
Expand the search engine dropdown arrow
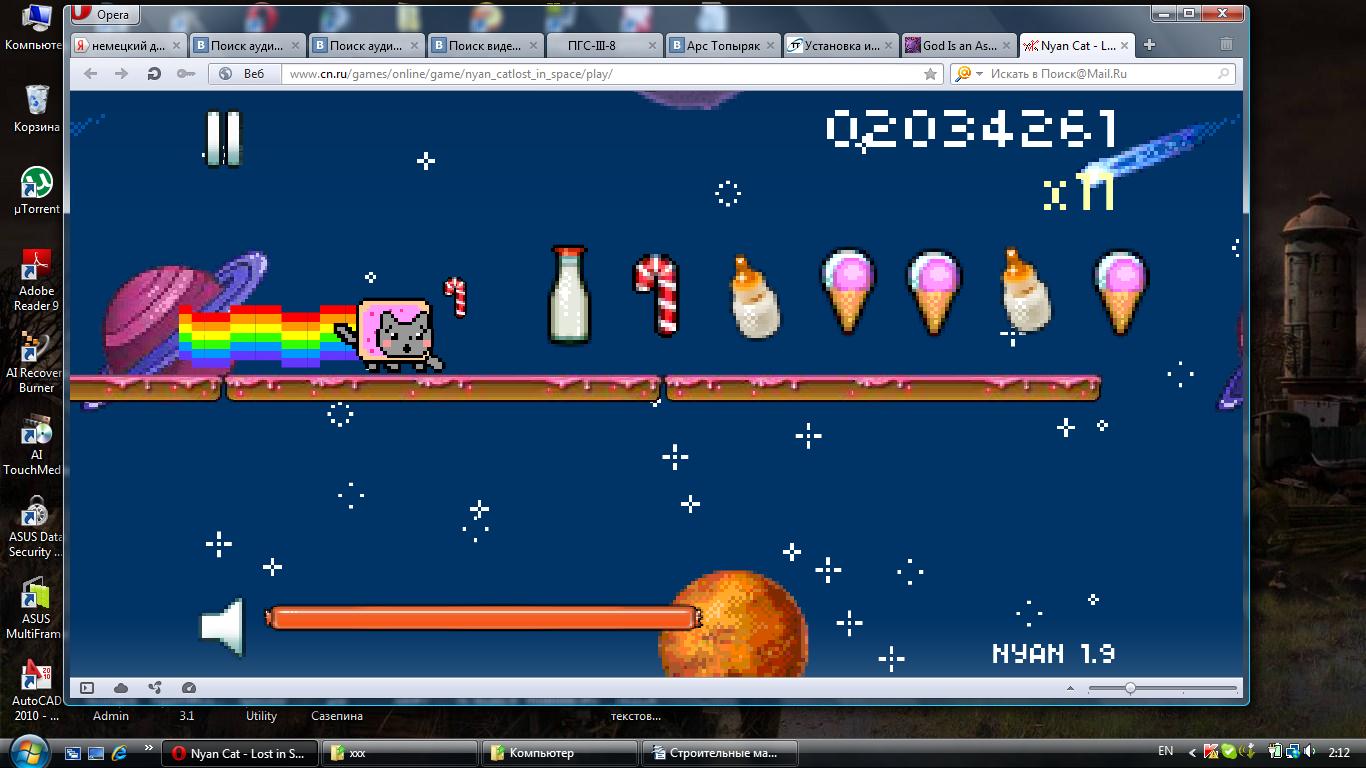click(979, 74)
